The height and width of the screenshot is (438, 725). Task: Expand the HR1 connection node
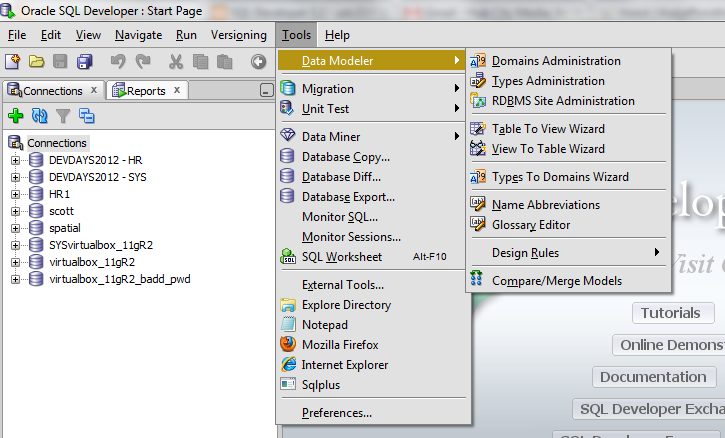[15, 194]
